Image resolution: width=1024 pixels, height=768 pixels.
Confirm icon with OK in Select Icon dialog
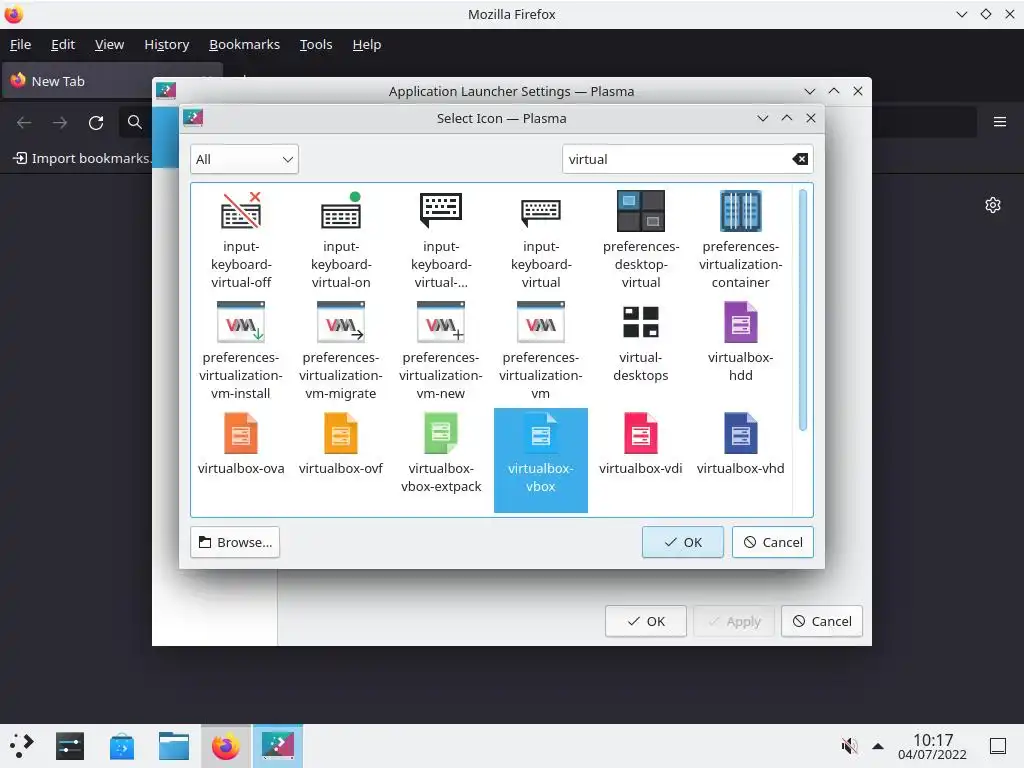point(682,542)
